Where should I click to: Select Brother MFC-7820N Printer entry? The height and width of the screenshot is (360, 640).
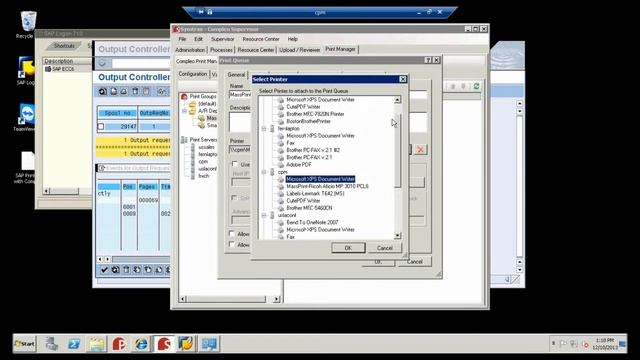click(x=315, y=114)
